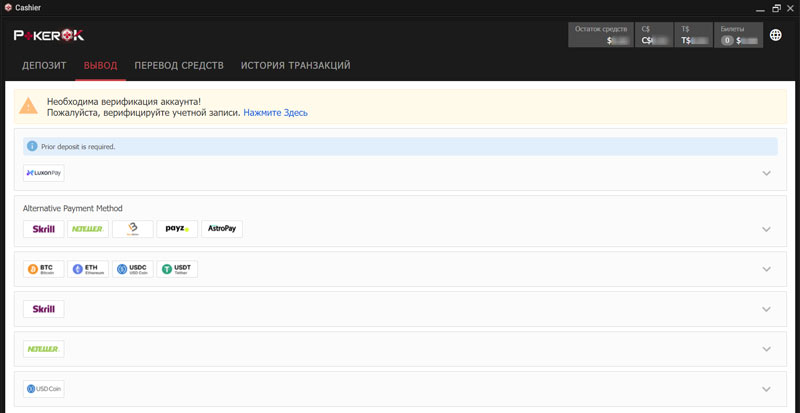800x413 pixels.
Task: Click the Билеты tickets balance box
Action: (x=742, y=36)
